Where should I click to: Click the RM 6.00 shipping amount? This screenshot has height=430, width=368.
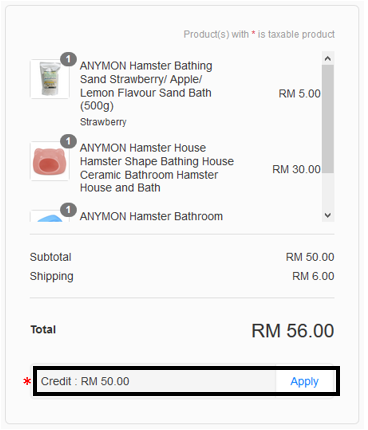313,276
